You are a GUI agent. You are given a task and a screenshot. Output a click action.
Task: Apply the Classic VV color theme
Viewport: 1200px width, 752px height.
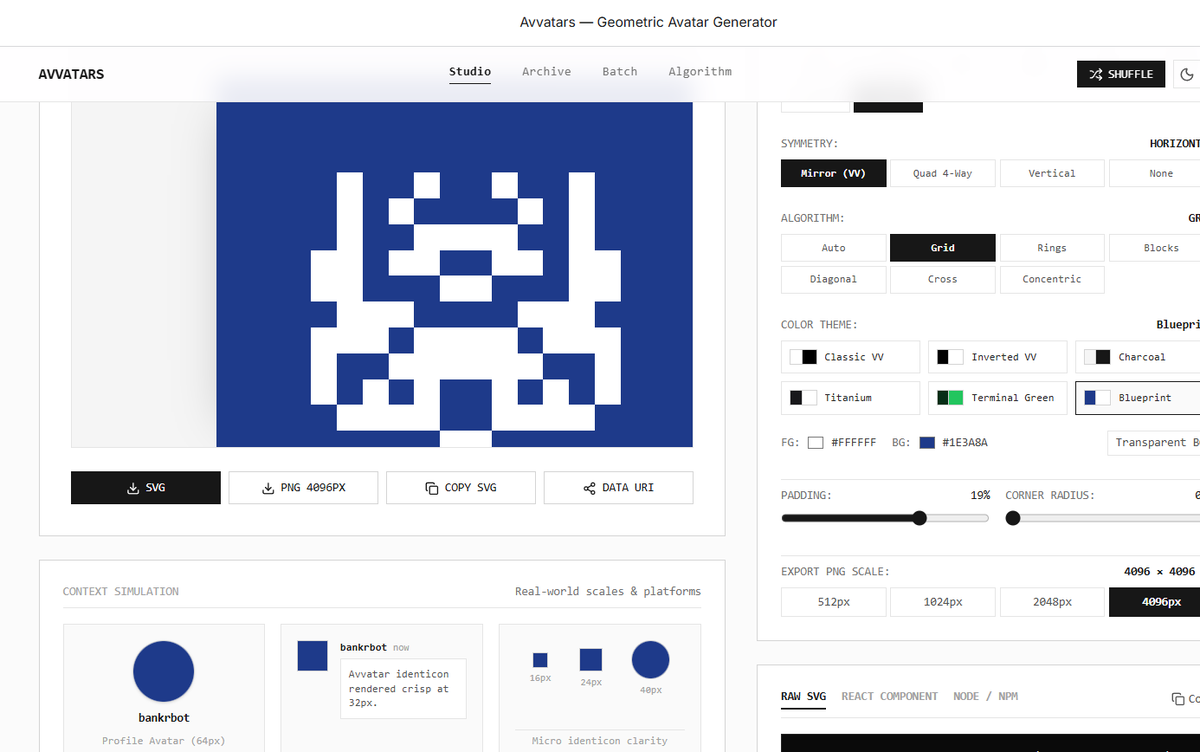pyautogui.click(x=850, y=357)
